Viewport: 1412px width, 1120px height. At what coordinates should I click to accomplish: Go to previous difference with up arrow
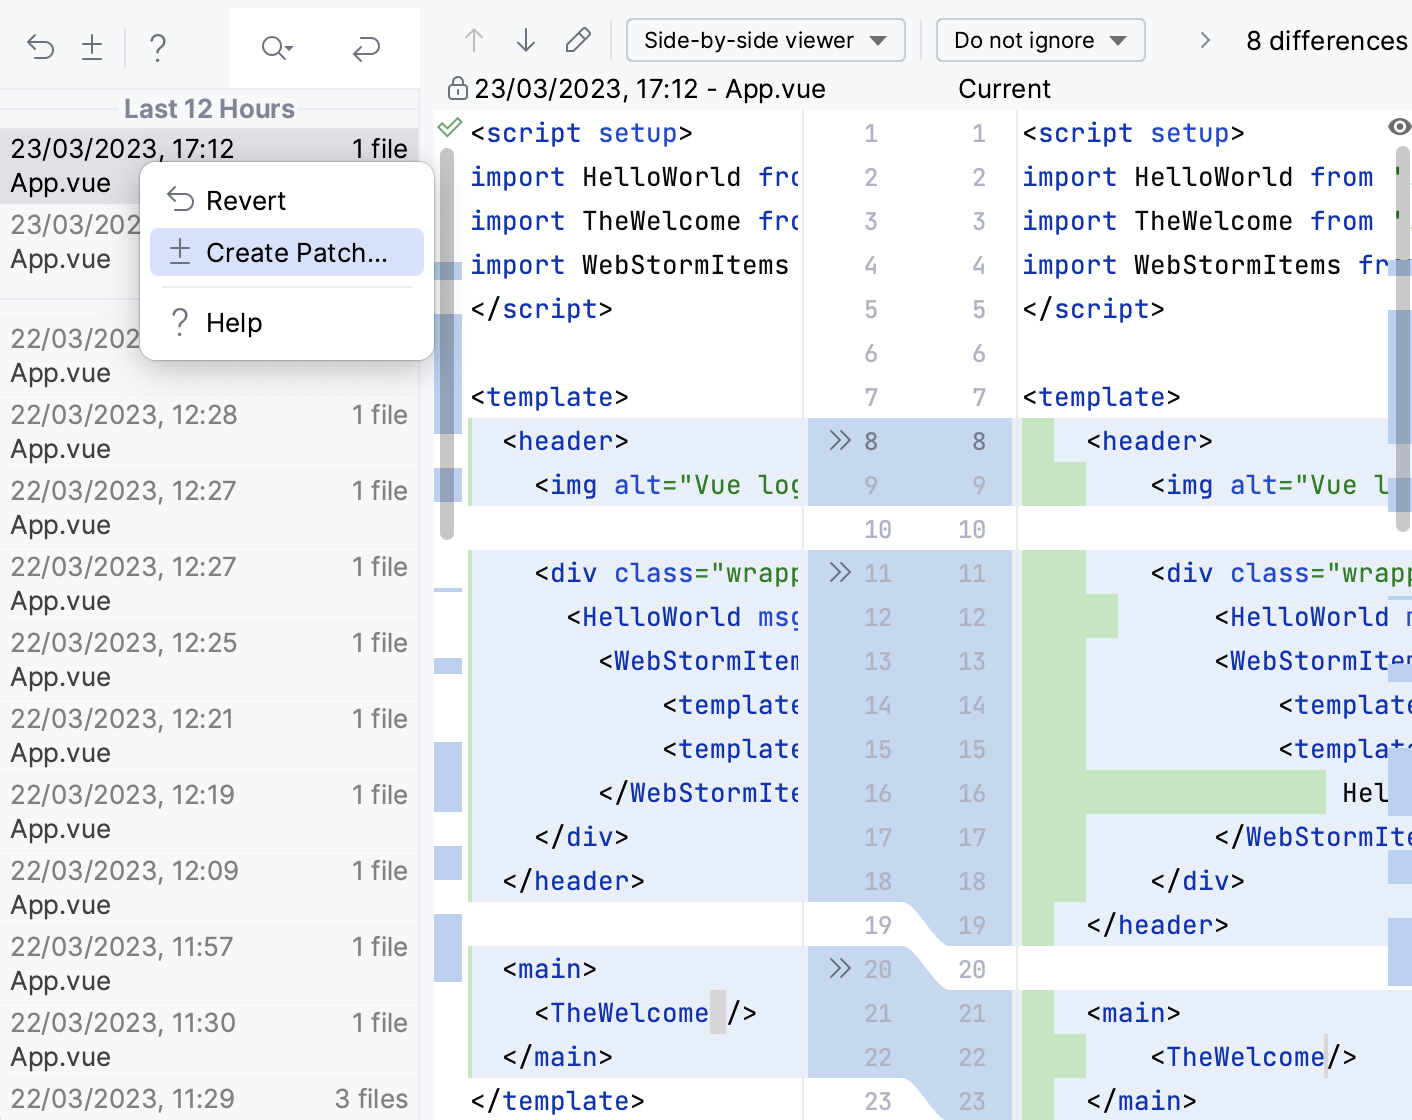tap(474, 40)
